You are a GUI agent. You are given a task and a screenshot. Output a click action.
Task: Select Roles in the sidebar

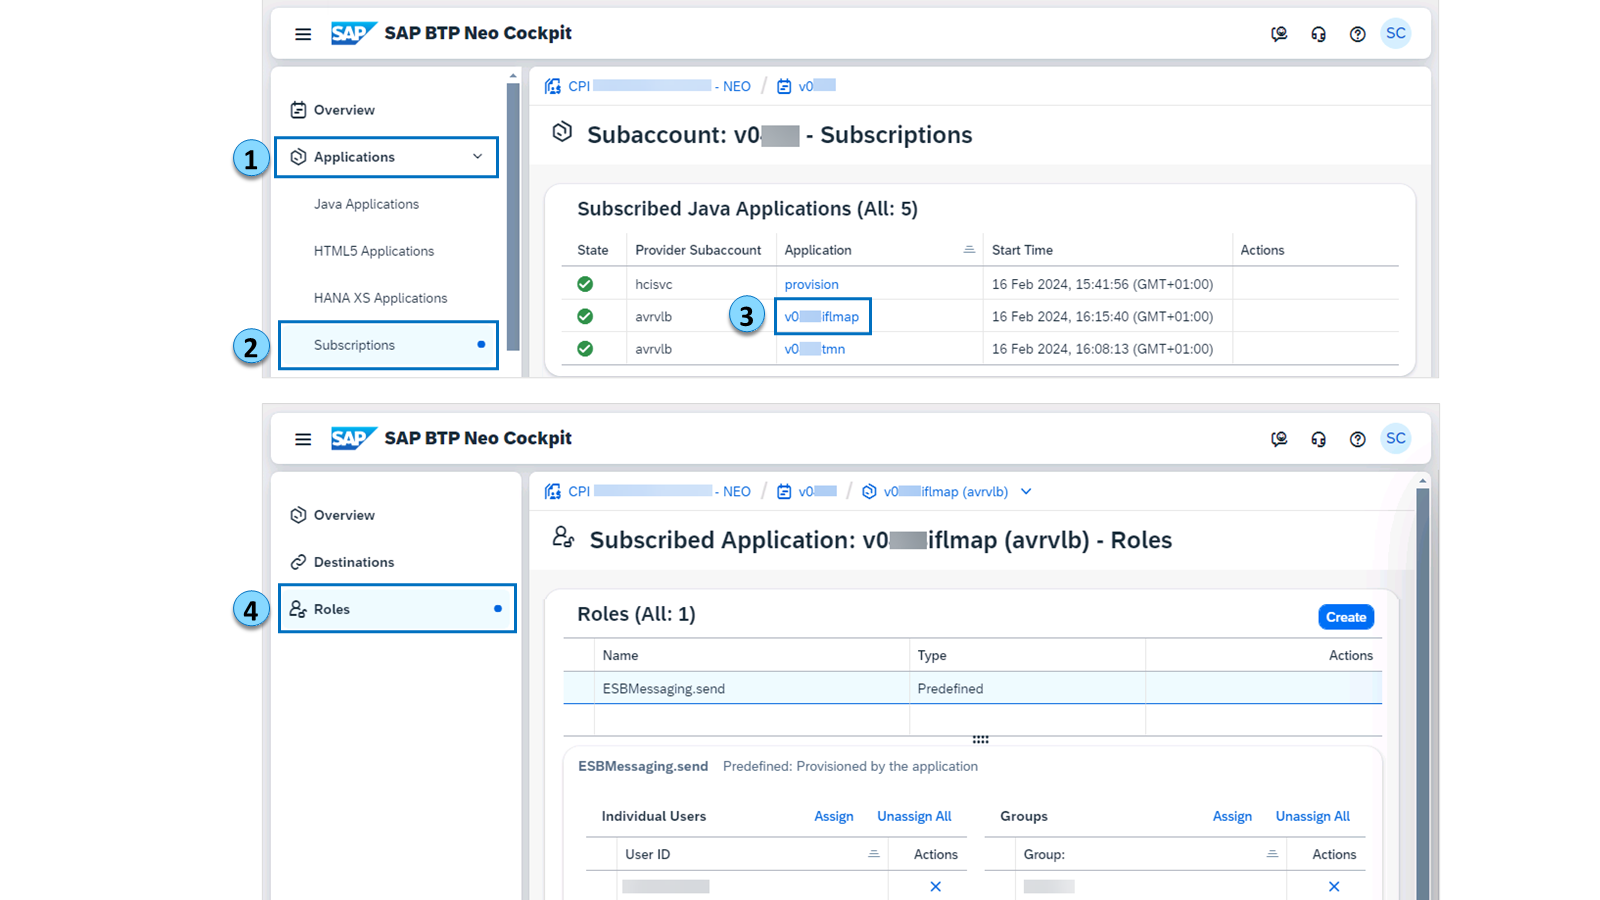tap(397, 609)
